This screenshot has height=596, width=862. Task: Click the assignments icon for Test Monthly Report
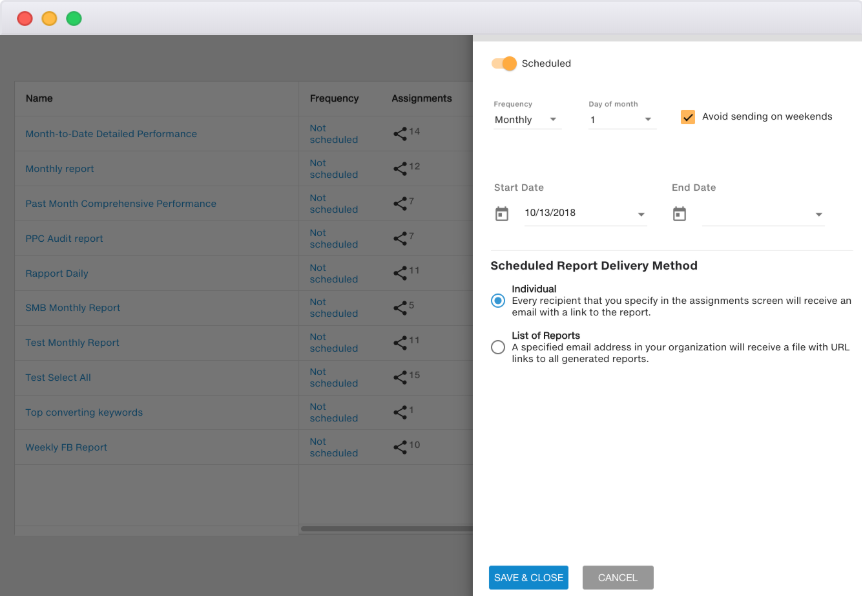pyautogui.click(x=400, y=343)
